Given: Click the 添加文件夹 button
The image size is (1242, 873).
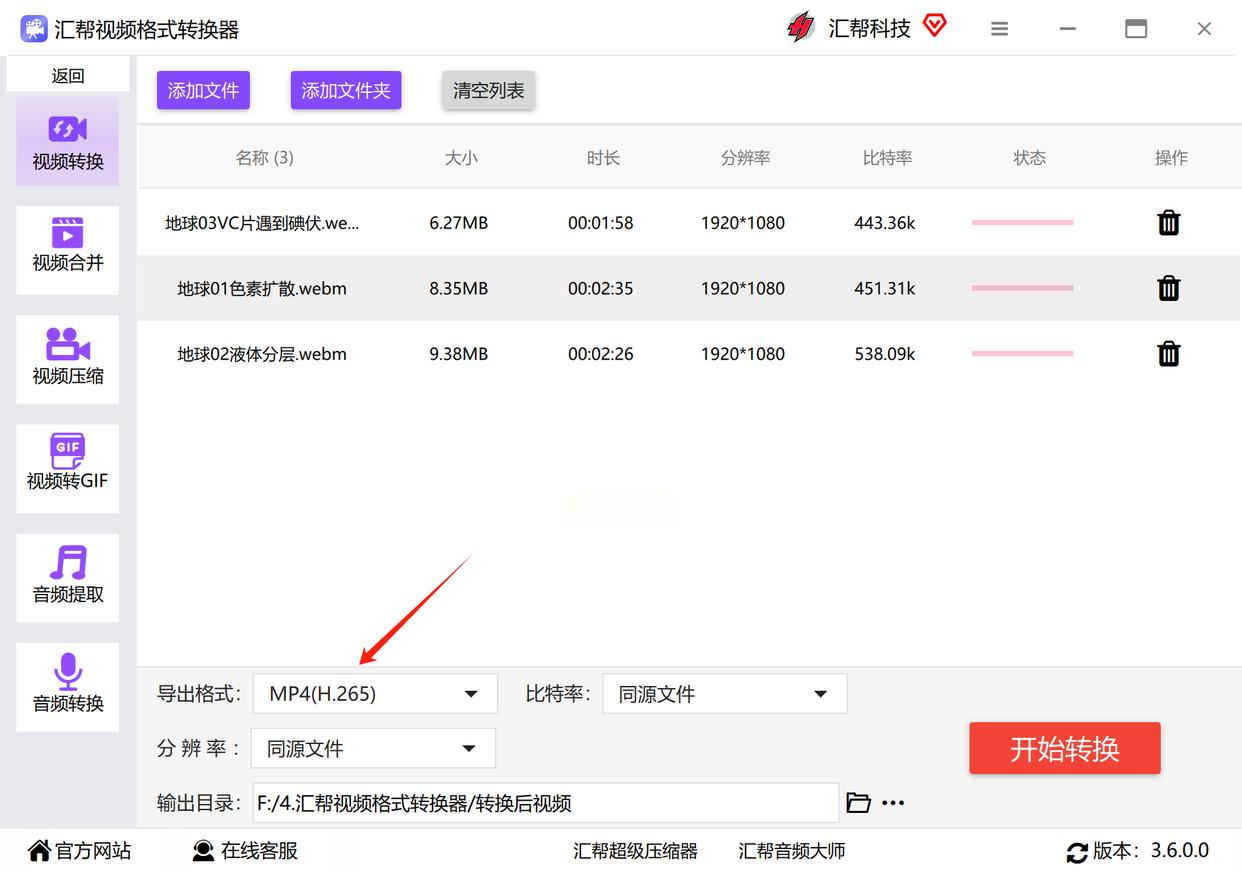Looking at the screenshot, I should [x=346, y=91].
